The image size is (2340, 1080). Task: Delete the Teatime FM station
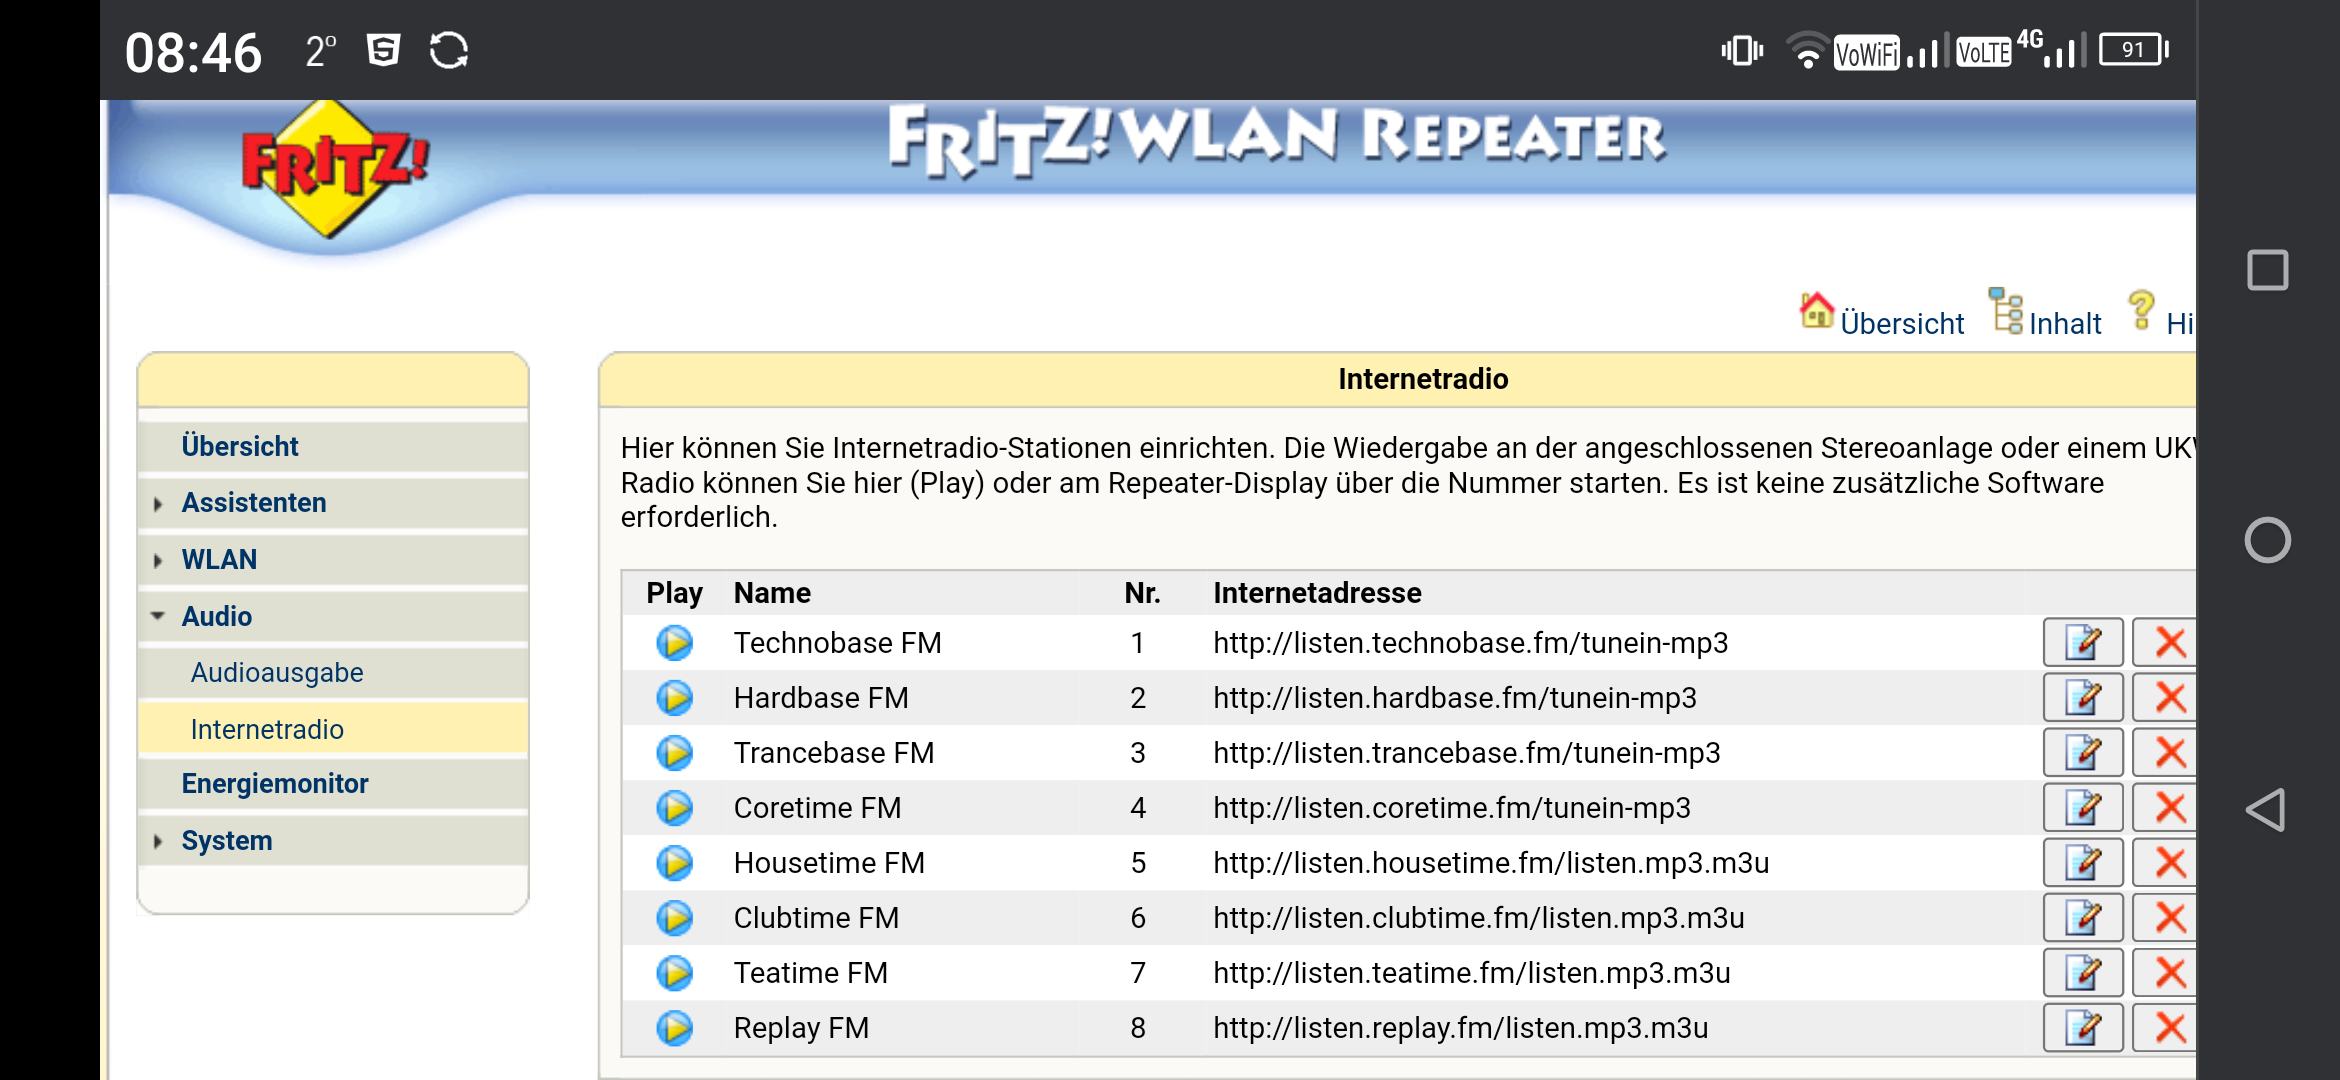[x=2165, y=973]
